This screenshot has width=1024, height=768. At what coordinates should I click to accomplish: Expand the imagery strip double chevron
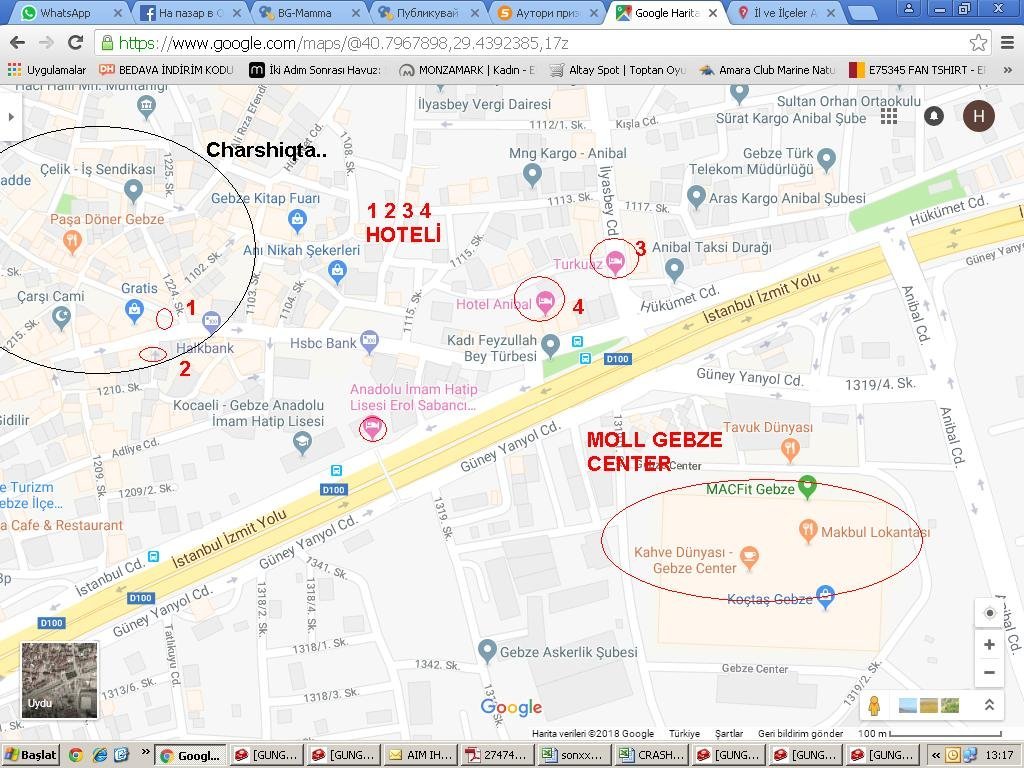click(989, 705)
